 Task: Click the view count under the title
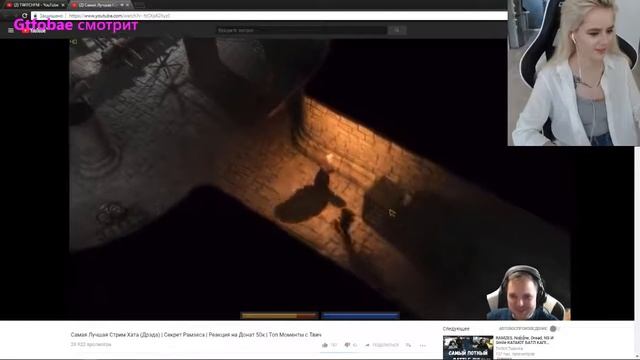pyautogui.click(x=91, y=344)
